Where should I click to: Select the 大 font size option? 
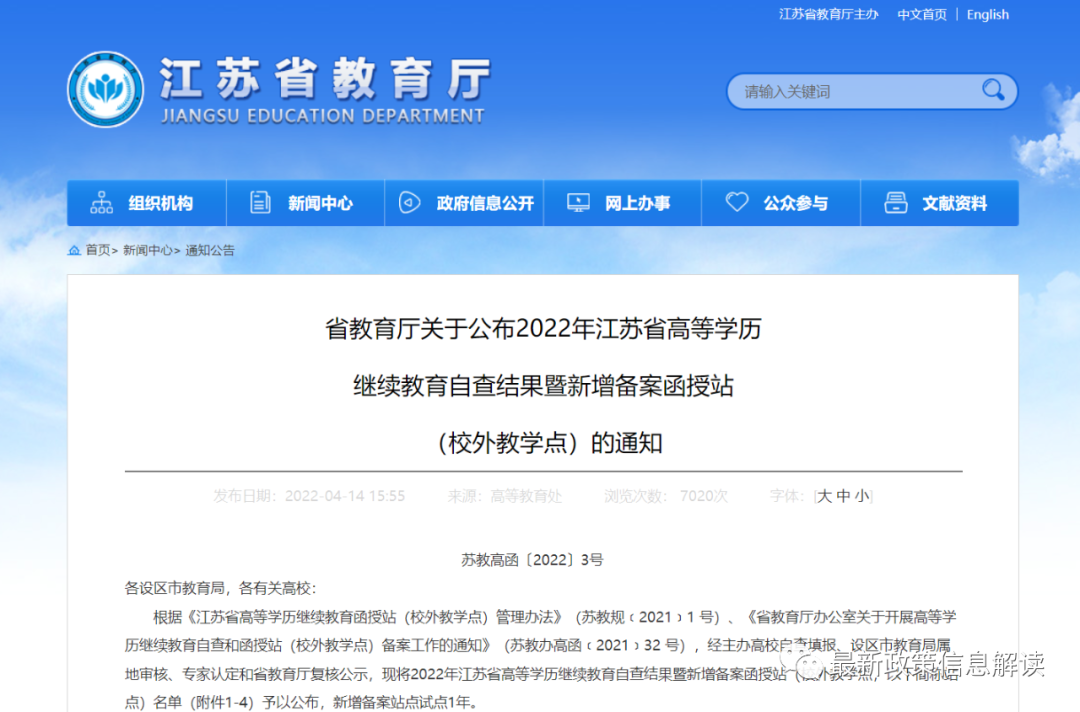(824, 495)
